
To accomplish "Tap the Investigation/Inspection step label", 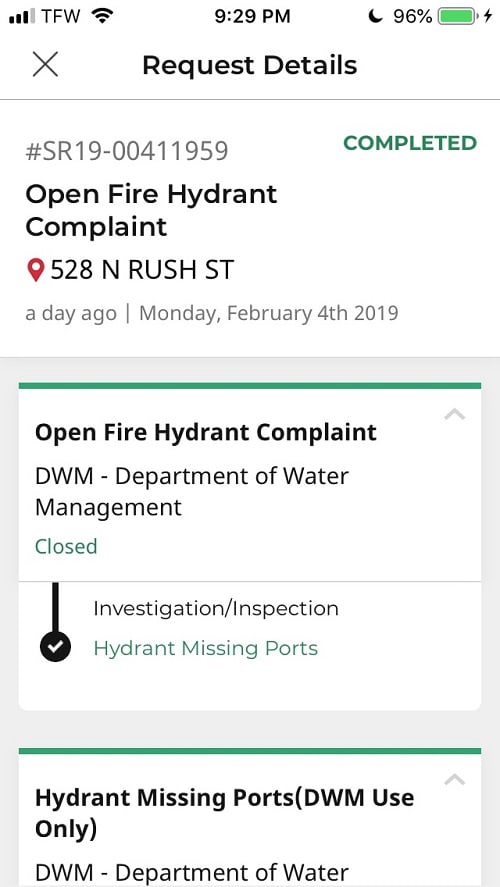I will tap(216, 609).
